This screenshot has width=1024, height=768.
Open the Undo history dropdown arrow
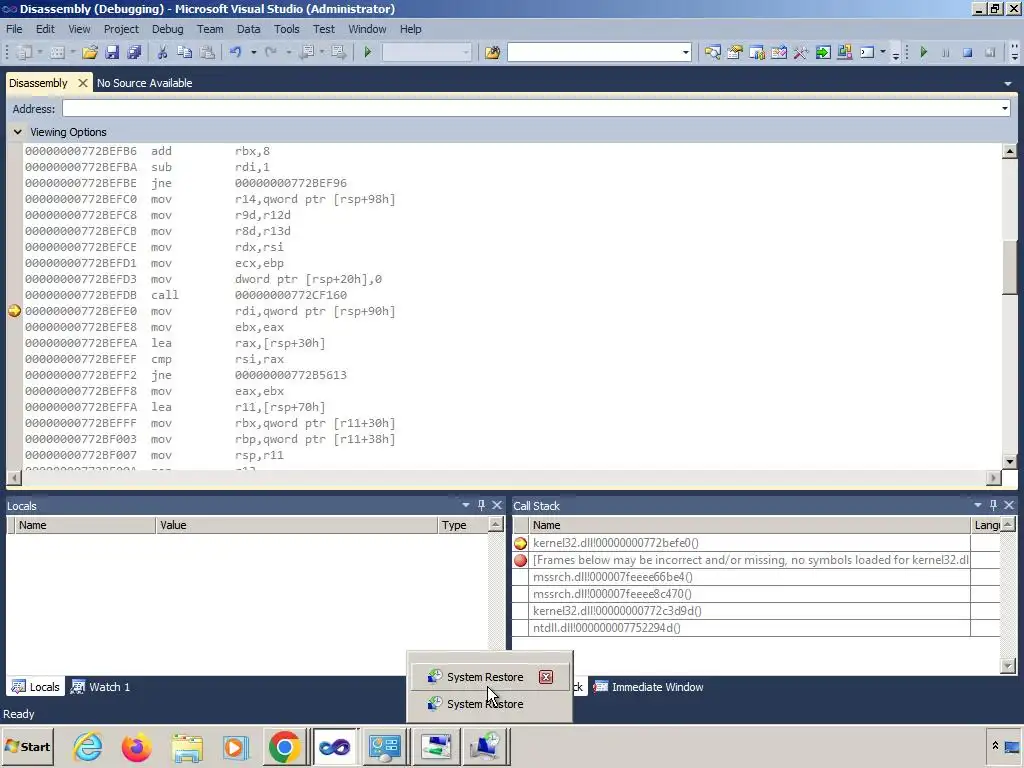[x=253, y=52]
